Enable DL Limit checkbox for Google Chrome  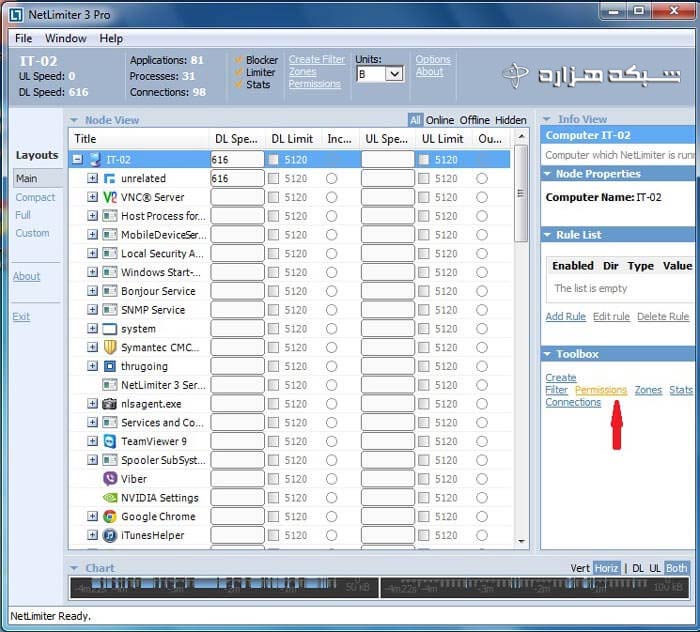(x=274, y=516)
